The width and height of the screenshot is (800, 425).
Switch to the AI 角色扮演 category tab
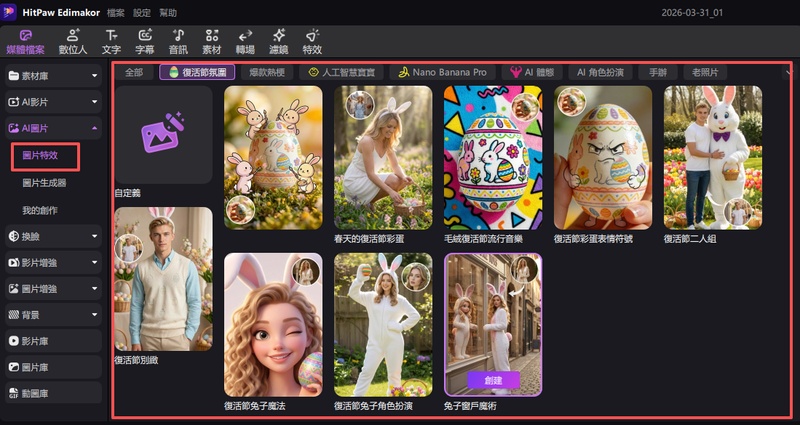(601, 72)
